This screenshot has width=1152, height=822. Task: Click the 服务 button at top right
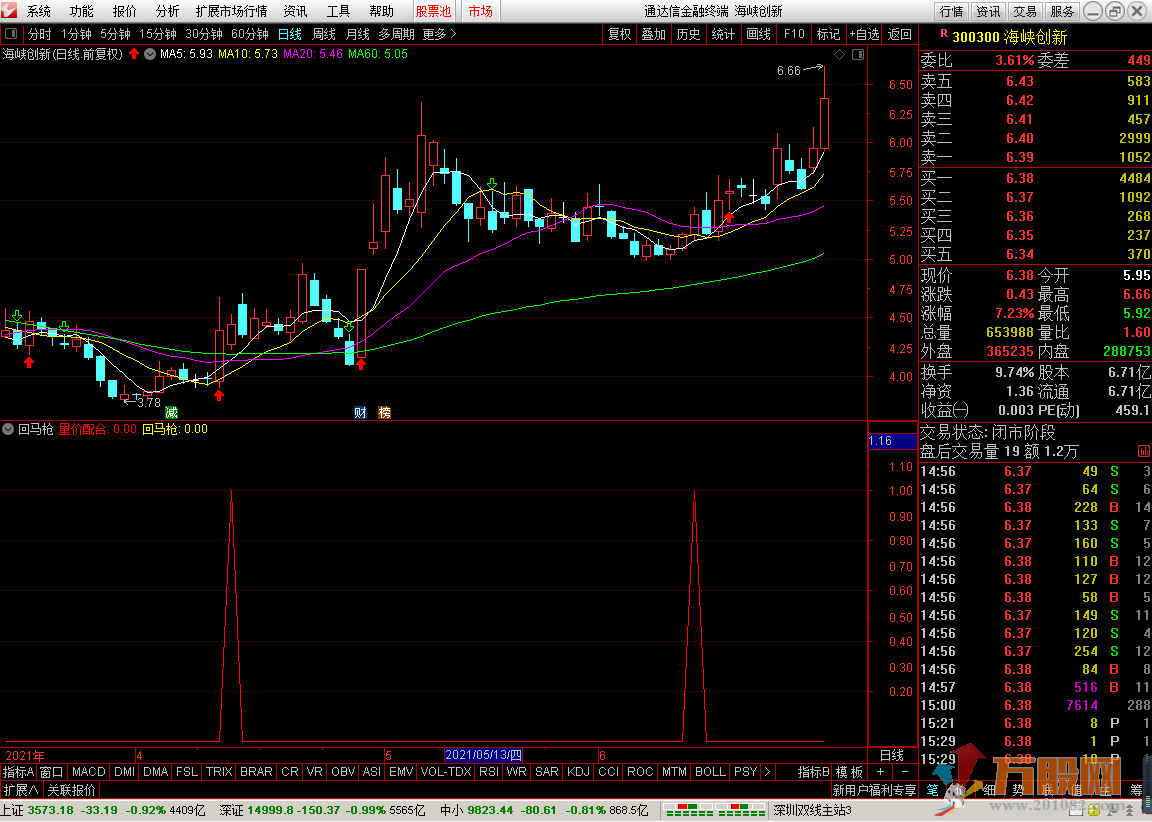coord(1062,11)
